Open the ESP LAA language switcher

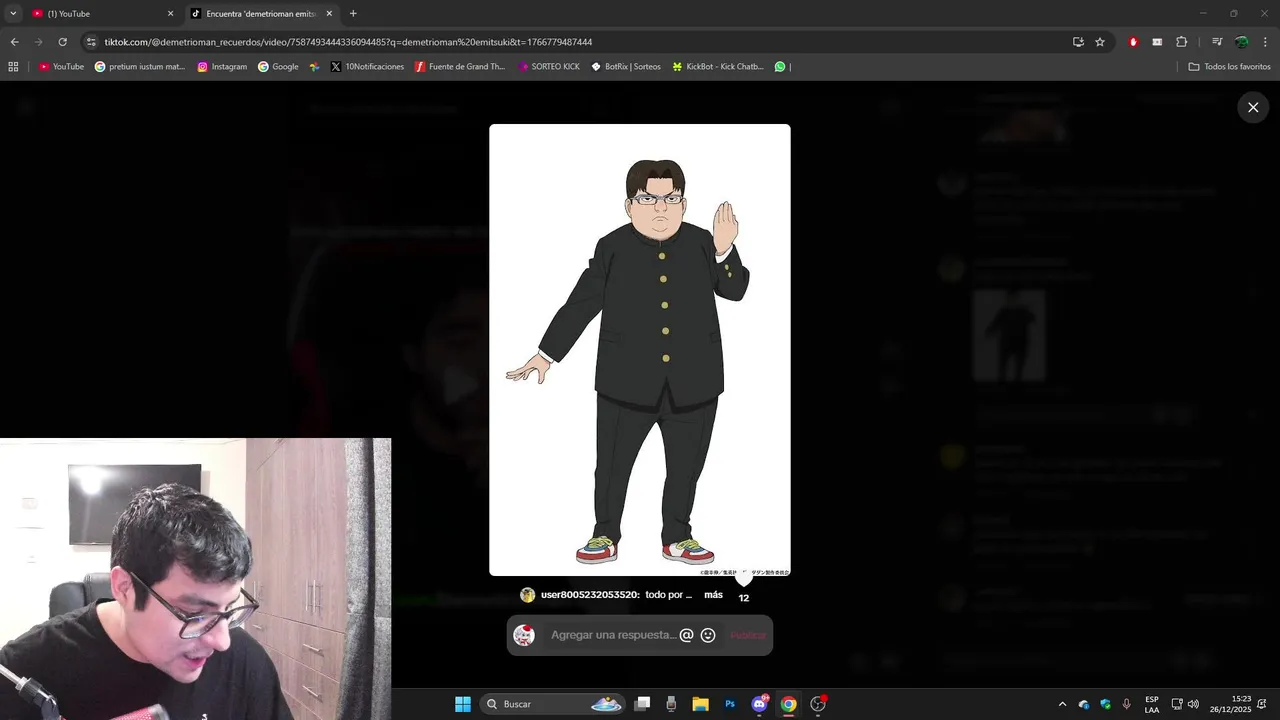(x=1152, y=704)
